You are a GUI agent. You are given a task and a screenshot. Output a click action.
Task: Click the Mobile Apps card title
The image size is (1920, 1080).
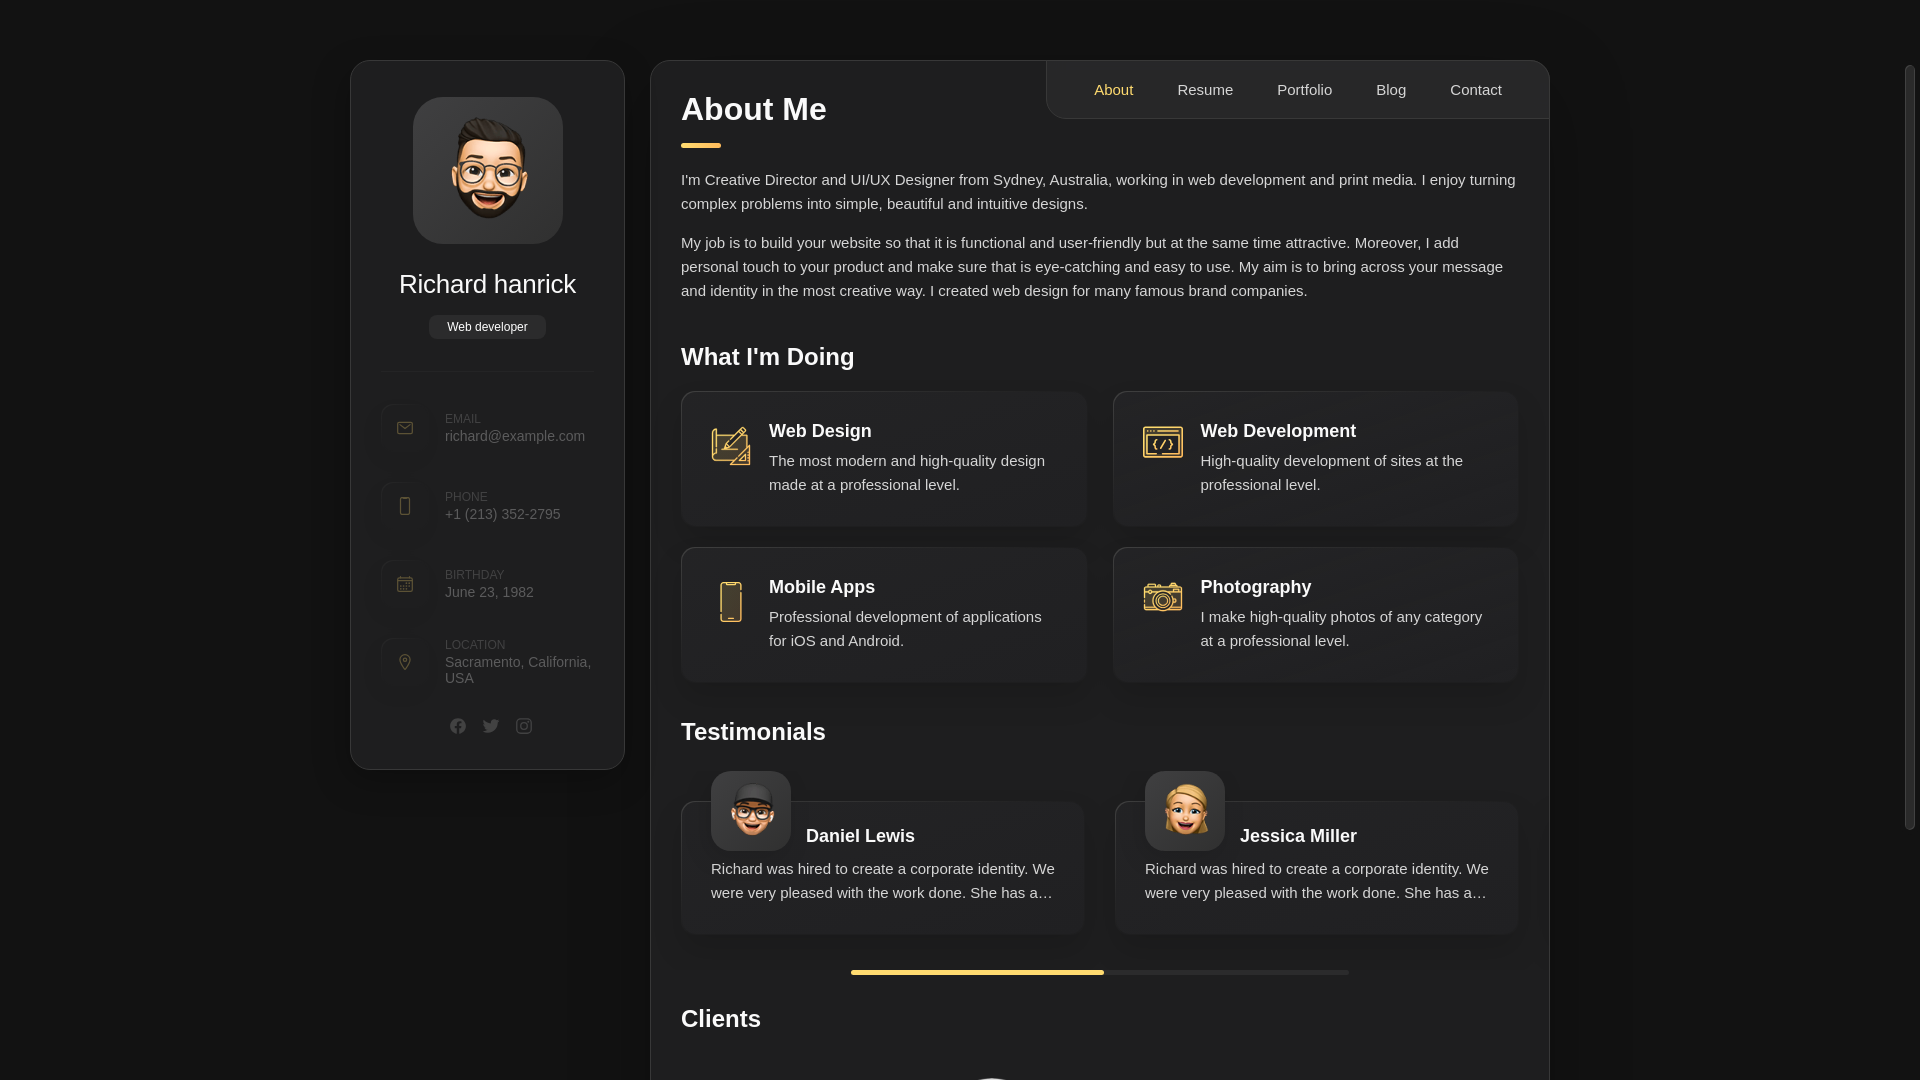822,587
